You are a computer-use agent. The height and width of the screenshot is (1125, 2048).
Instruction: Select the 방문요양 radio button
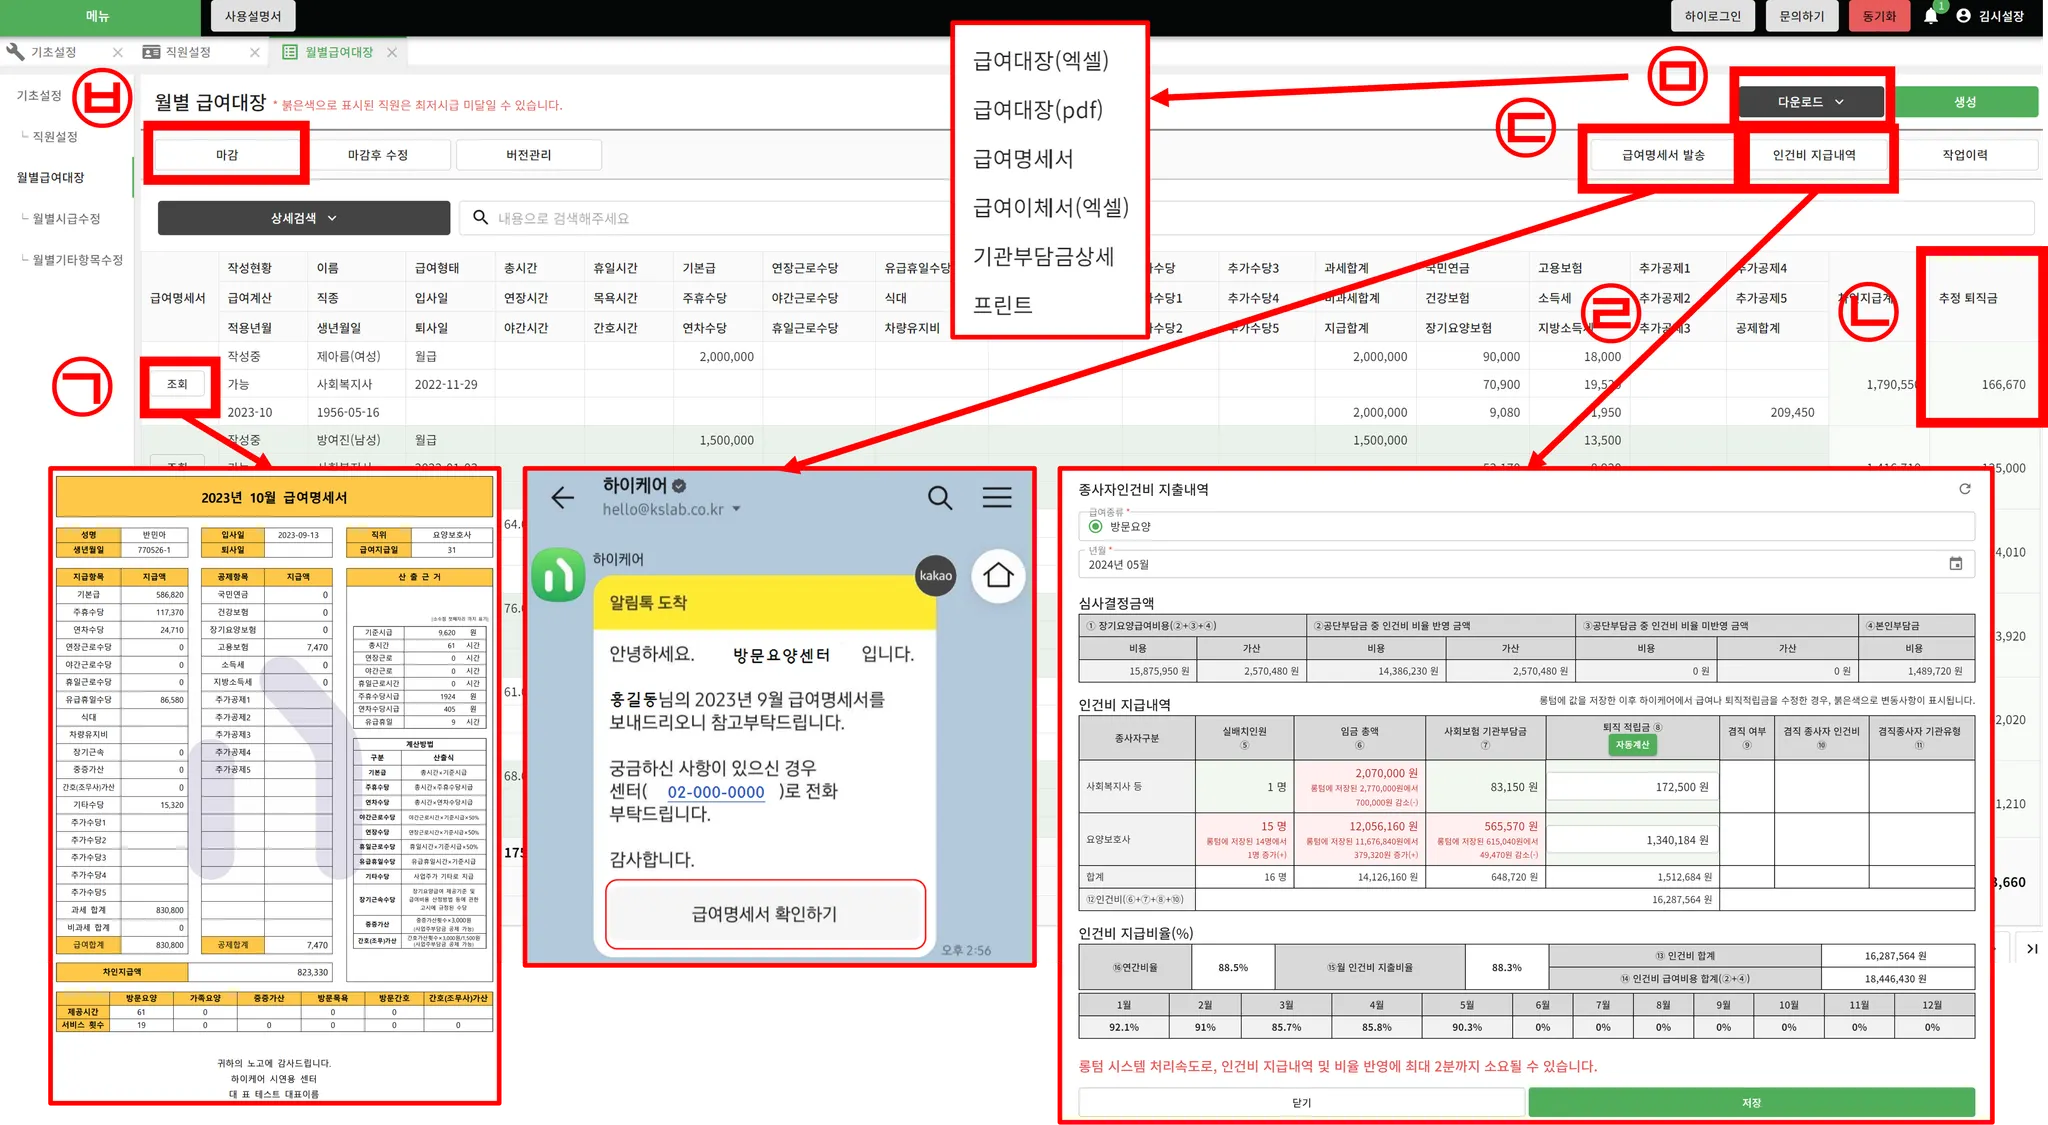click(1096, 527)
